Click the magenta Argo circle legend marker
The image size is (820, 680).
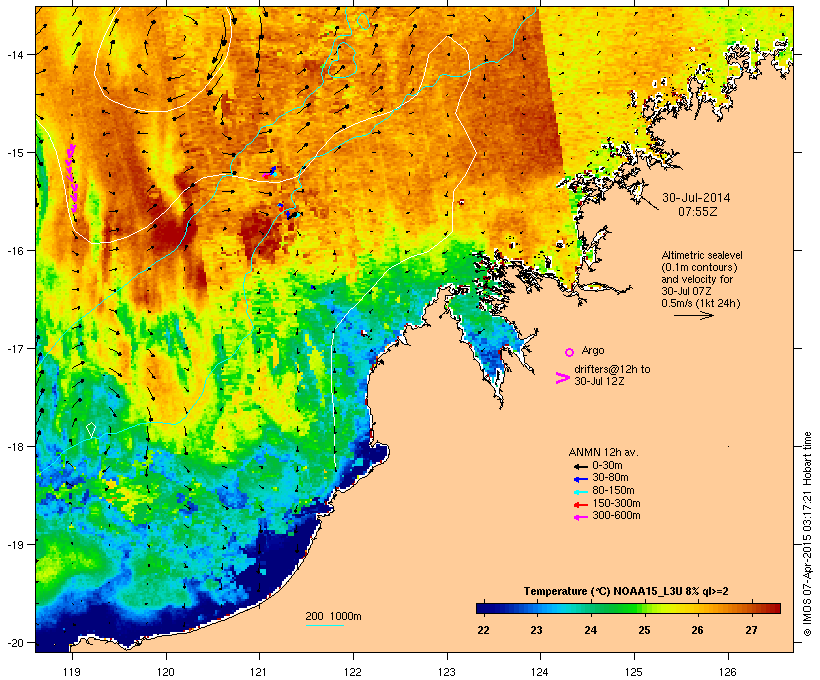[570, 353]
